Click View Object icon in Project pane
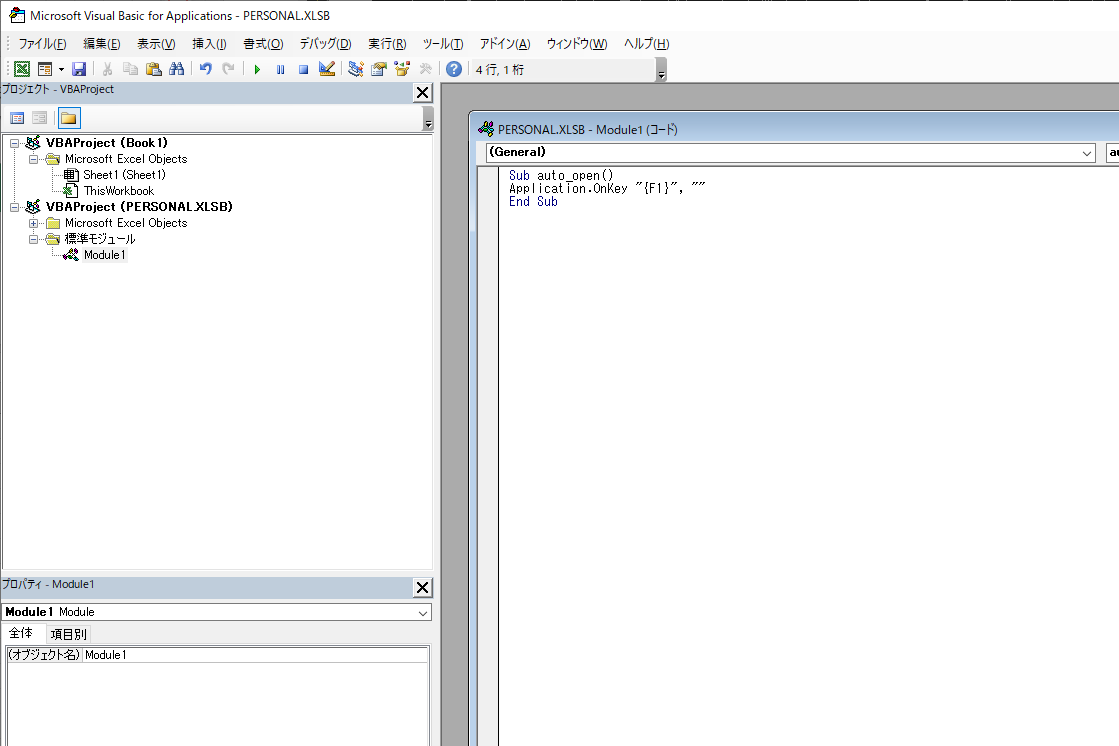Screen dimensions: 1119x746 click(x=39, y=118)
